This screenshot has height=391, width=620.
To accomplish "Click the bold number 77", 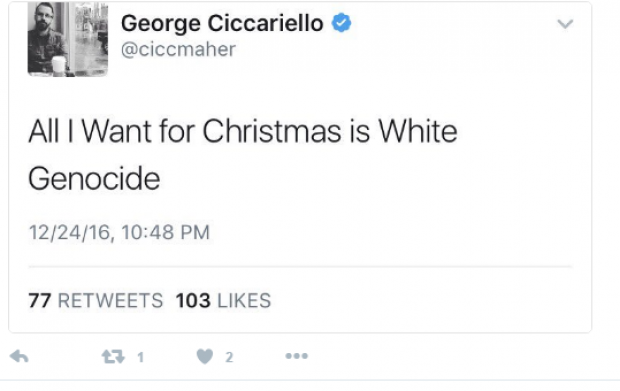I will click(40, 300).
